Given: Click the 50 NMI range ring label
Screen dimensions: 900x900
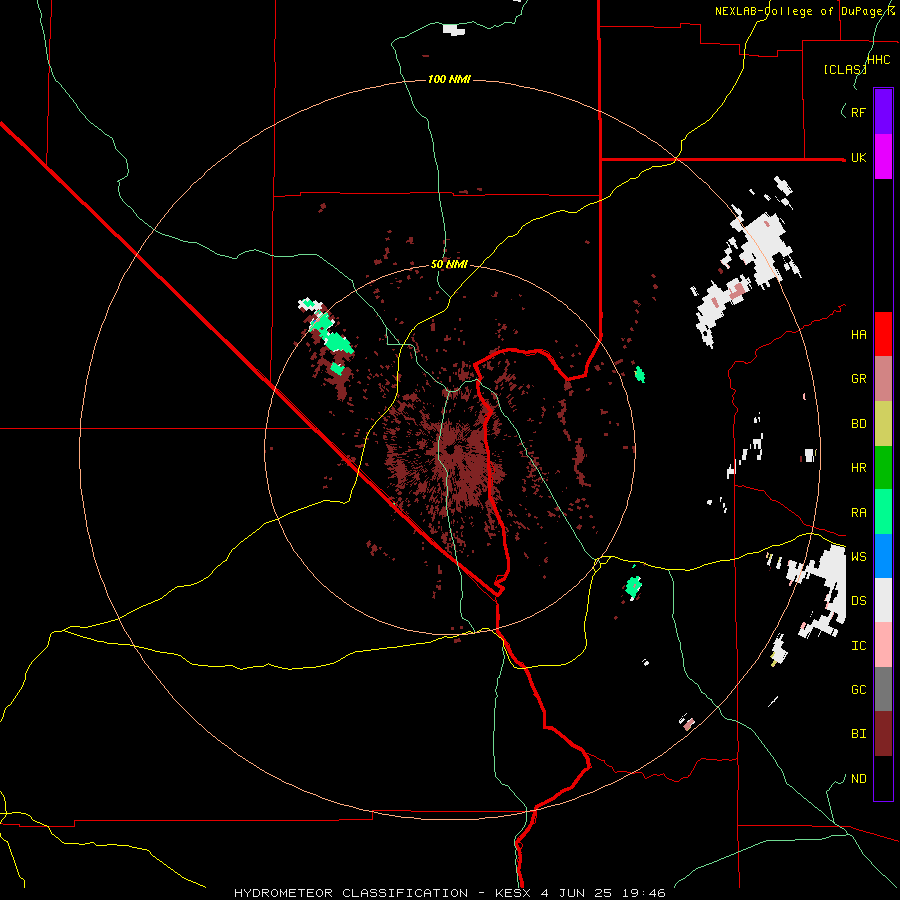Looking at the screenshot, I should pyautogui.click(x=449, y=265).
